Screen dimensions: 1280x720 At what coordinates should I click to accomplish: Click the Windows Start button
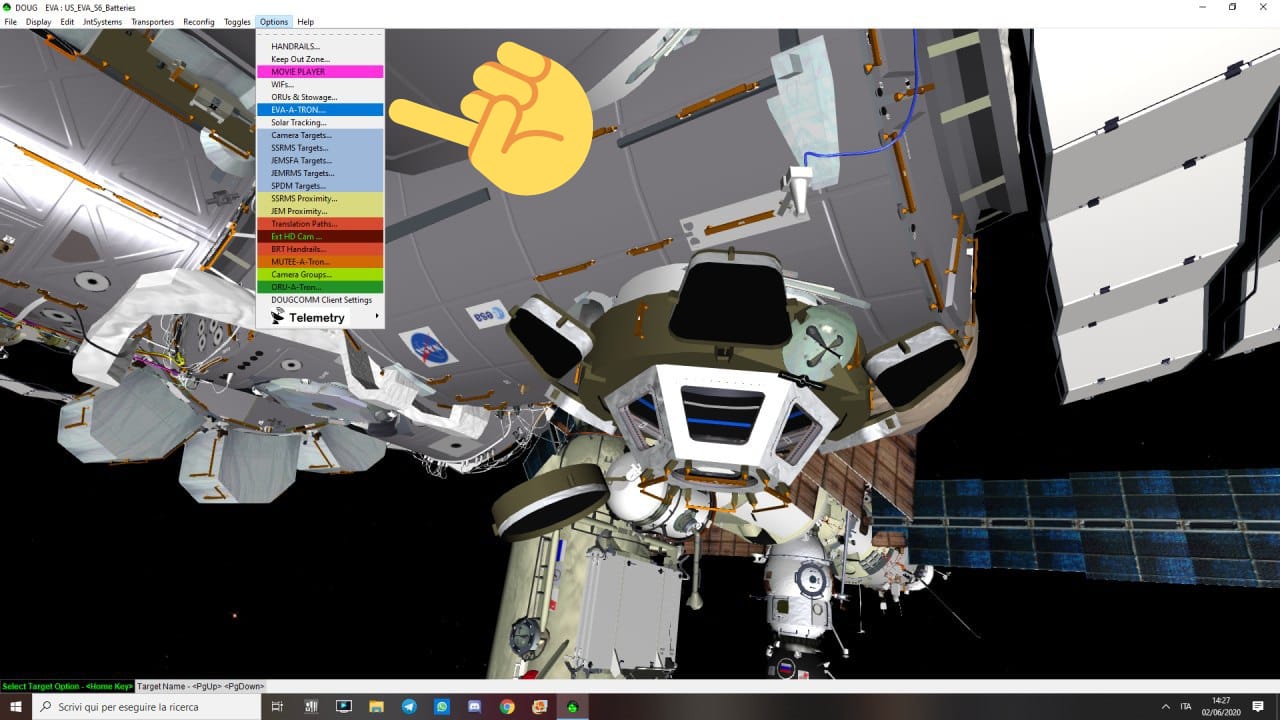16,707
